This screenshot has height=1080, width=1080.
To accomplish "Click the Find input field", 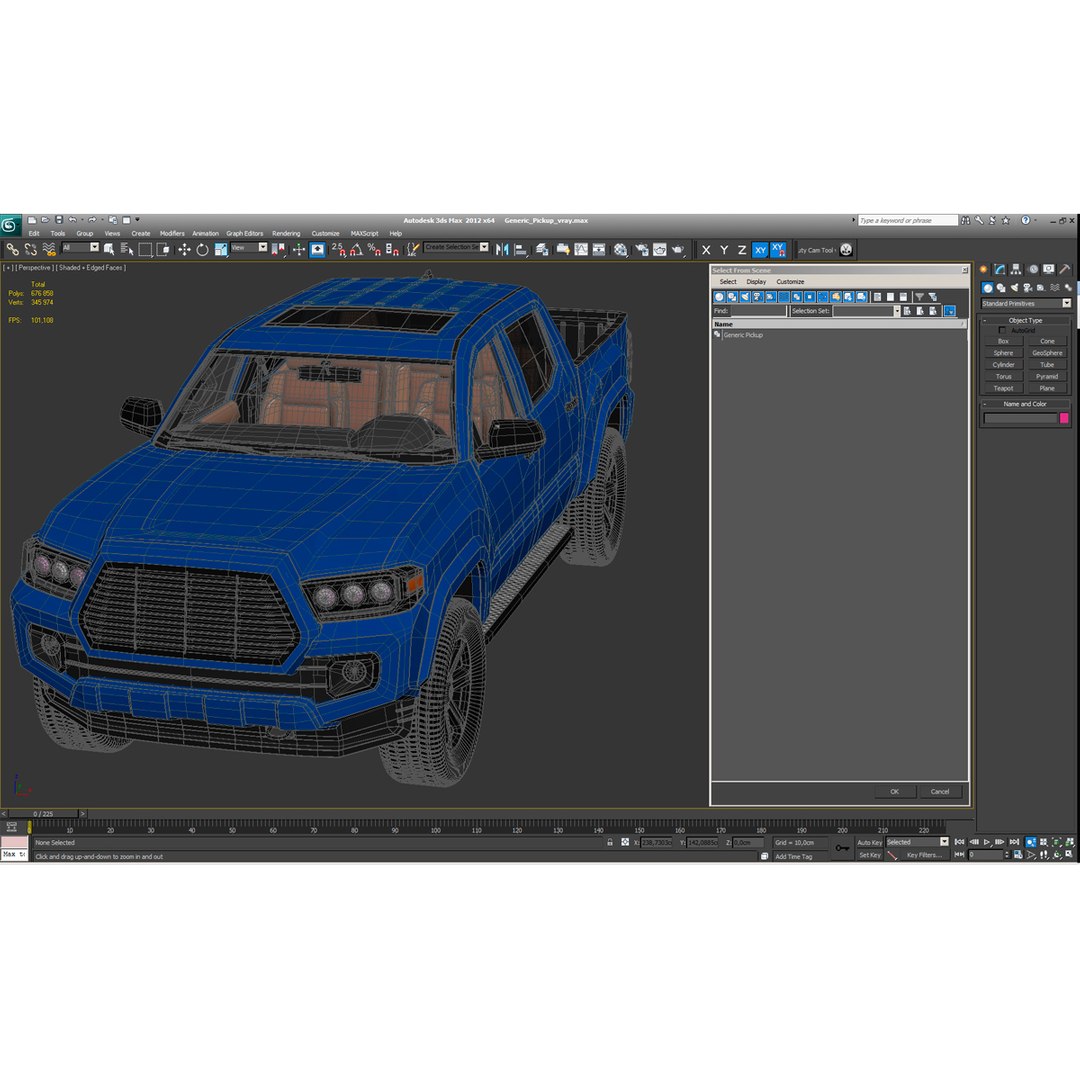I will point(758,311).
